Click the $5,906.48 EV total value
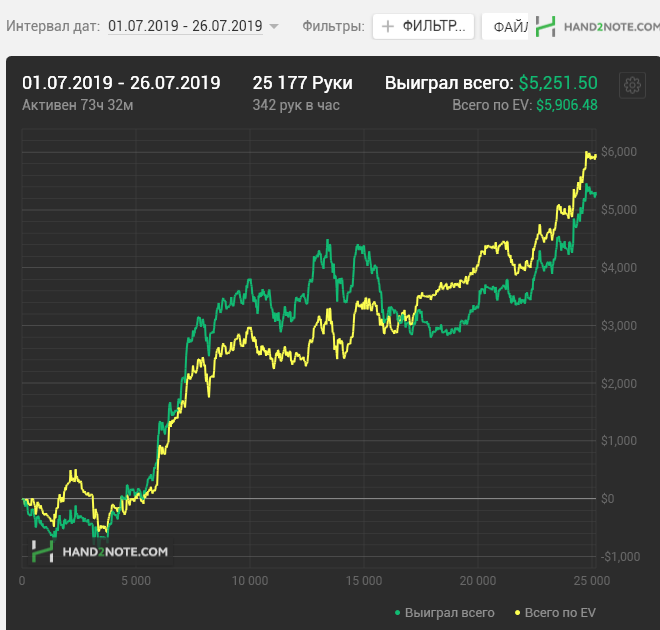This screenshot has height=630, width=660. (x=567, y=105)
